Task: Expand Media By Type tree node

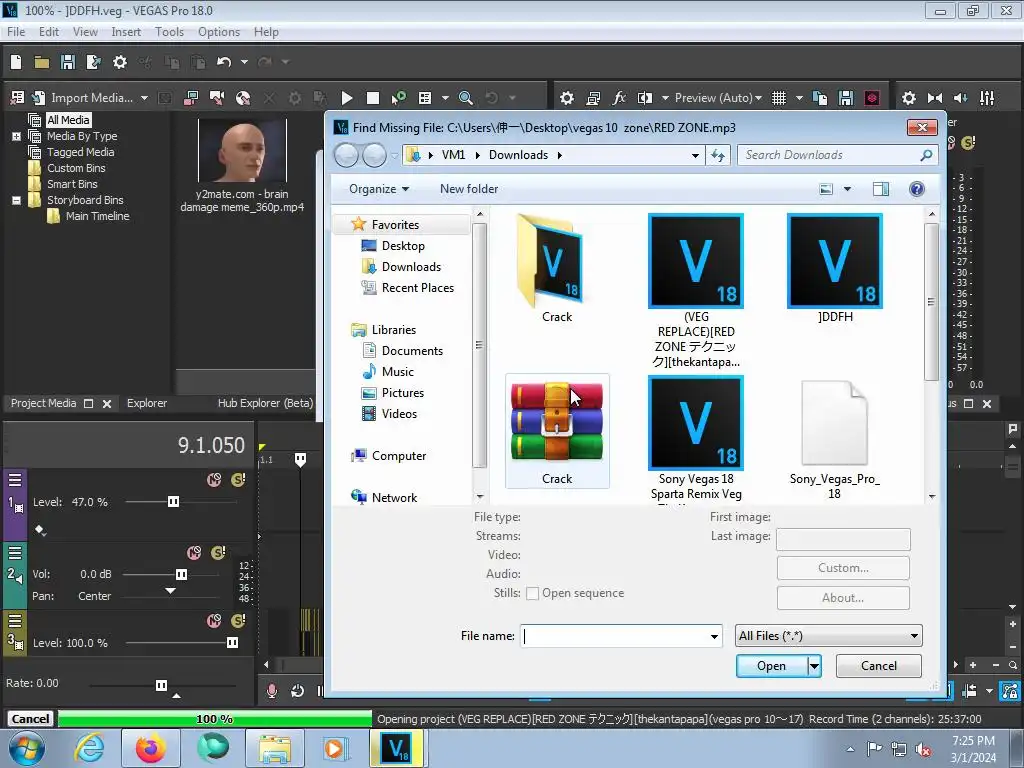Action: pos(16,136)
